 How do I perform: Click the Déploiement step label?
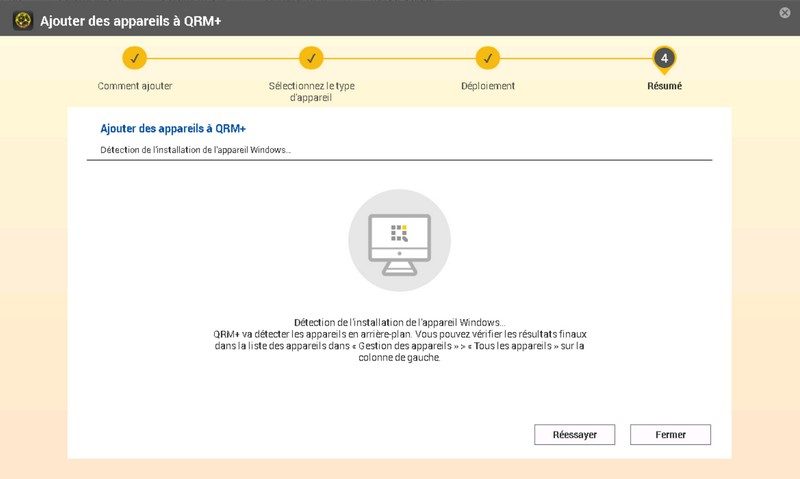488,86
